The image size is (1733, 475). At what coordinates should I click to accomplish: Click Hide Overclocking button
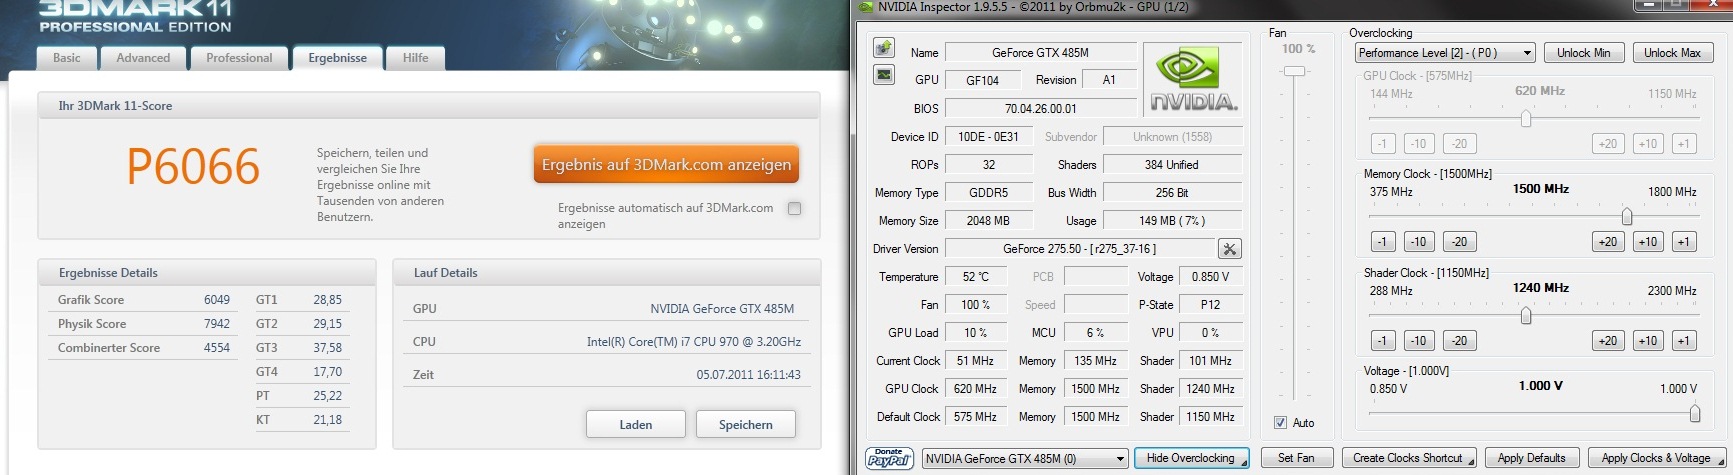click(1194, 458)
